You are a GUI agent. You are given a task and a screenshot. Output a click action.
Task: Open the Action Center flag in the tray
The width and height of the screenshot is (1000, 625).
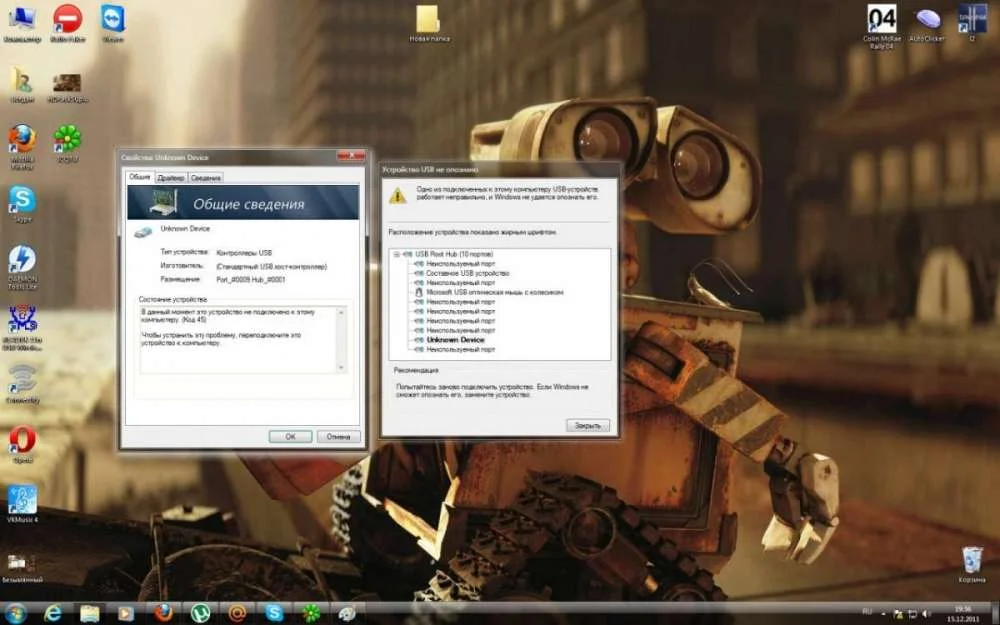(899, 614)
